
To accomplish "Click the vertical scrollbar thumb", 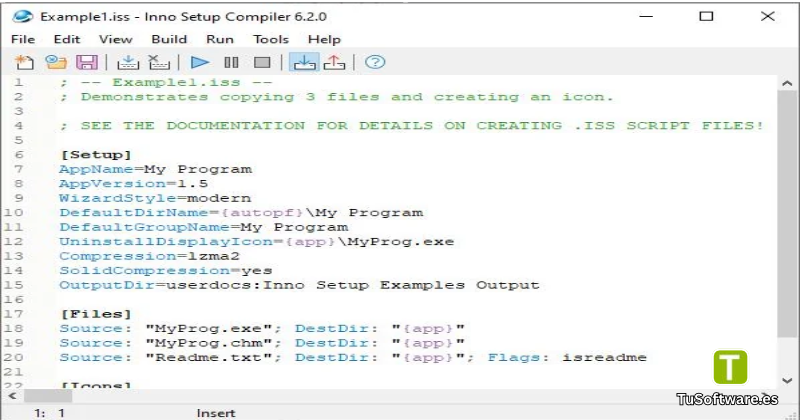I will coord(787,214).
